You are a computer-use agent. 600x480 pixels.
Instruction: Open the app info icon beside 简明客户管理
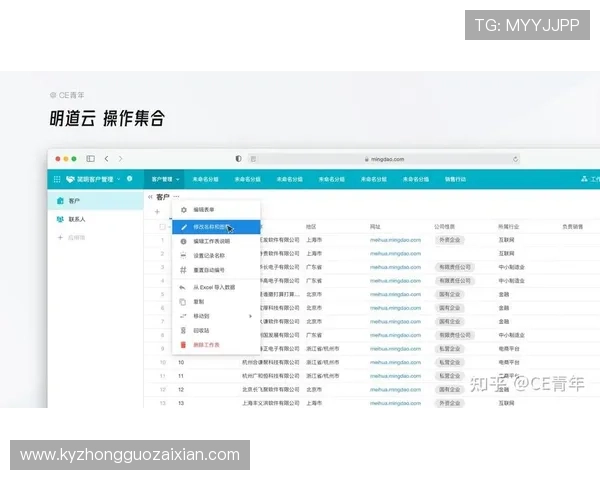click(129, 179)
